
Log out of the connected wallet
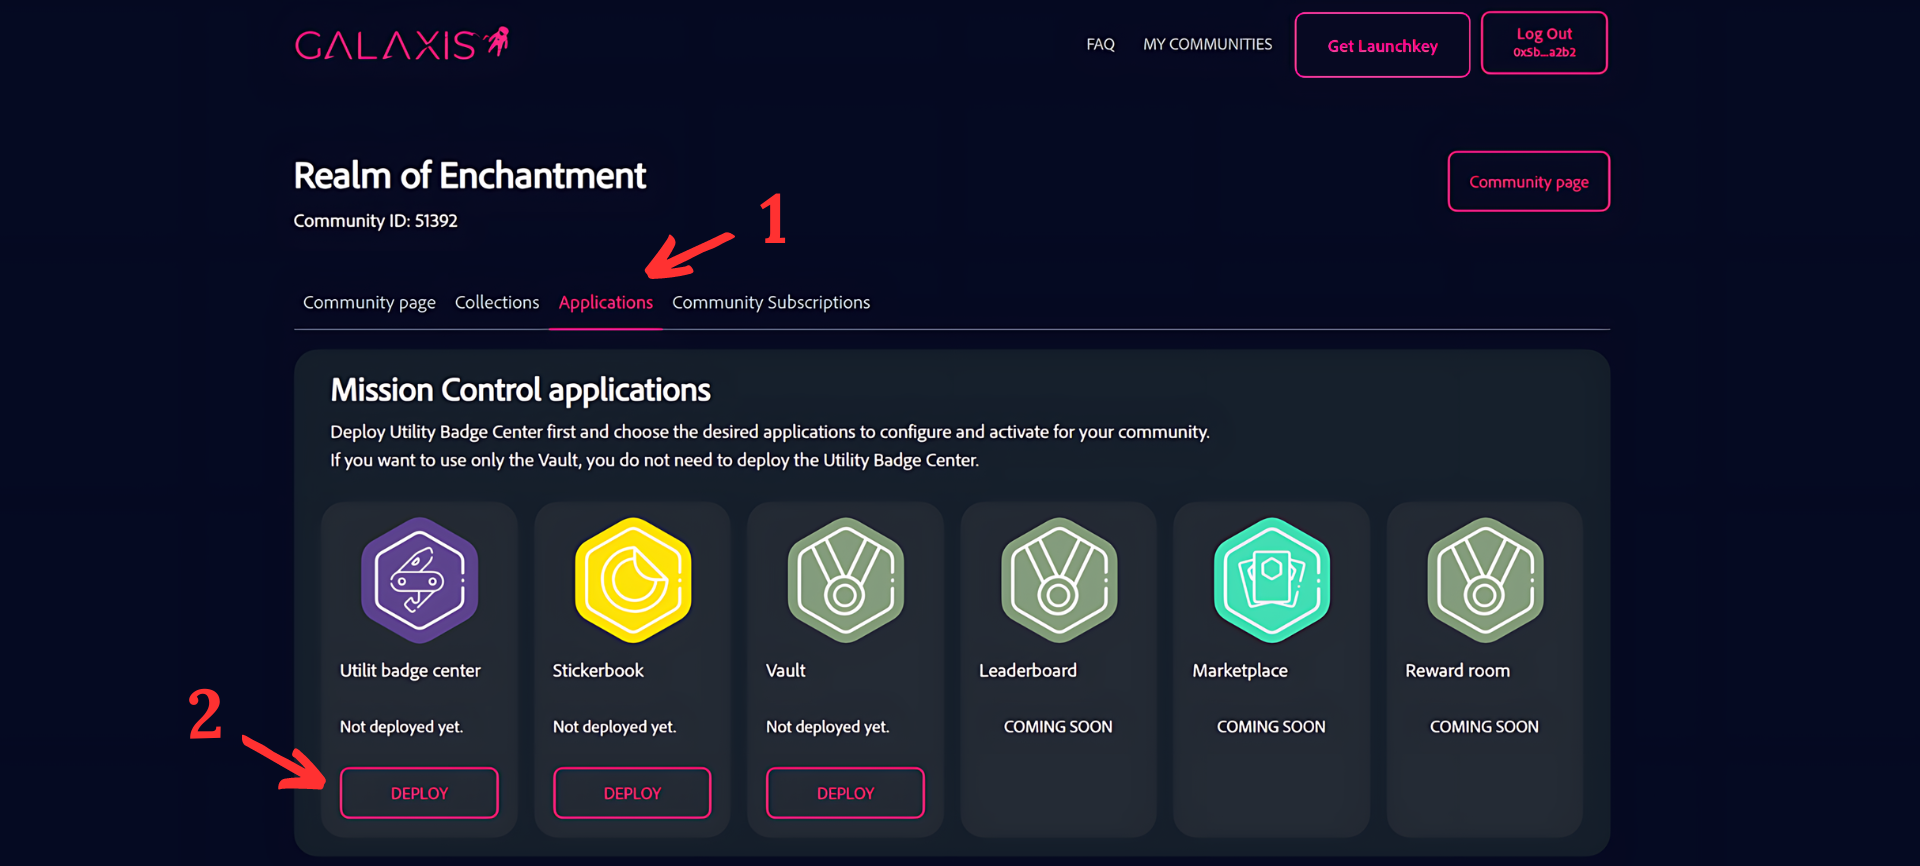[x=1543, y=43]
